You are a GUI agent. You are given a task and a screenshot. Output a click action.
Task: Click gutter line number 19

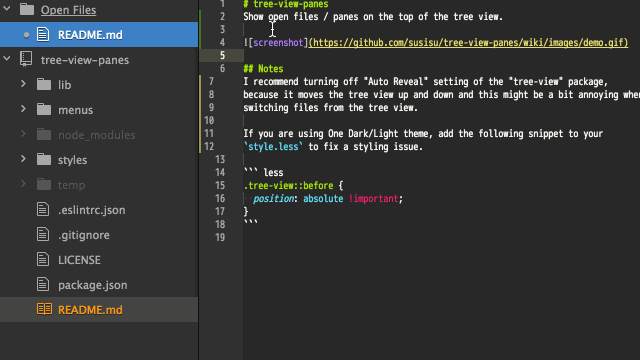pos(220,237)
